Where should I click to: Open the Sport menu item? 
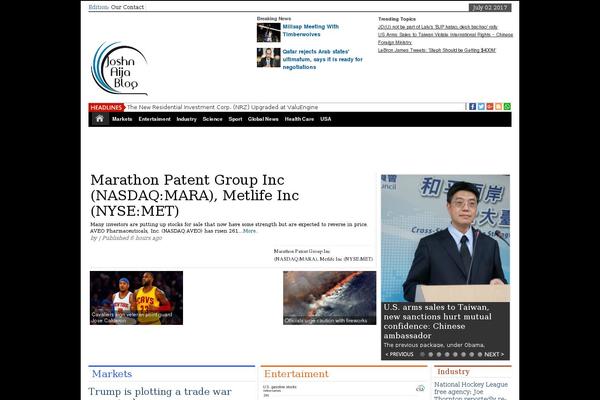pos(235,119)
